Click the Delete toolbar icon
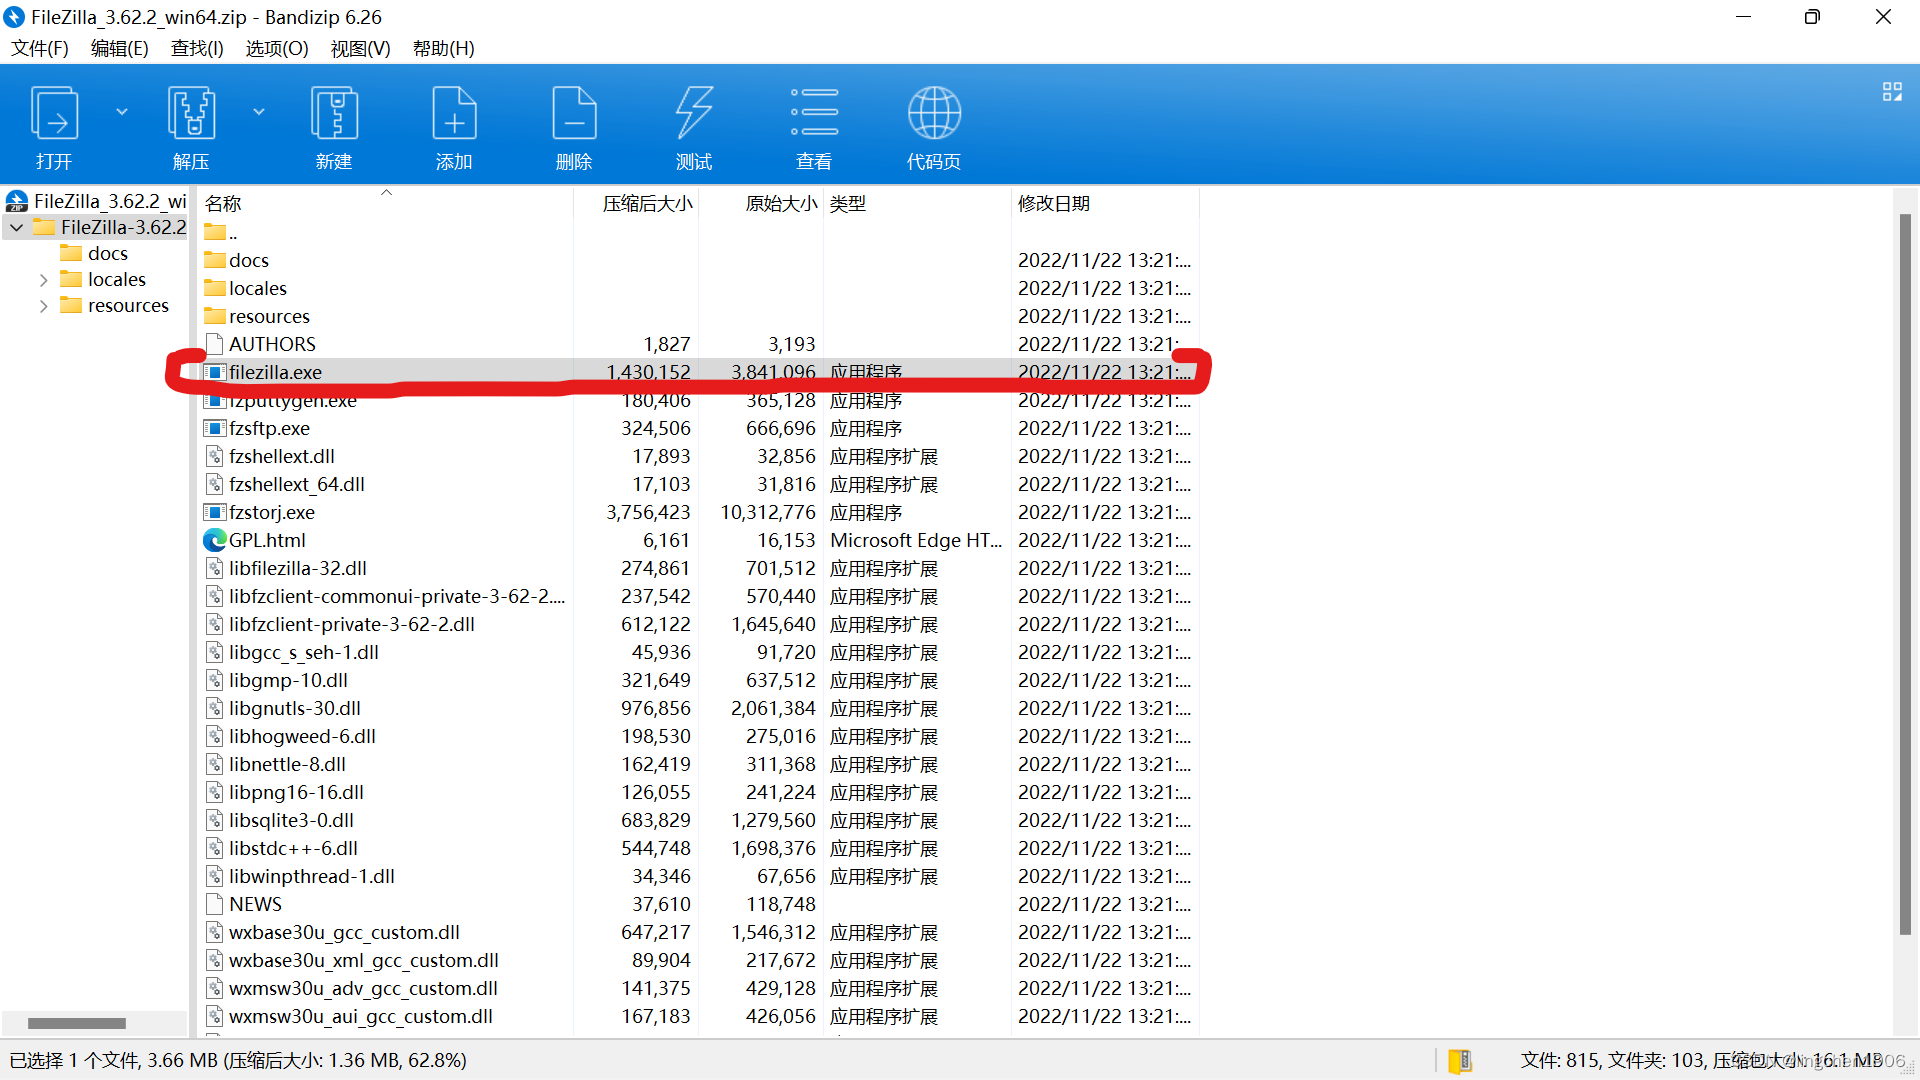 pos(574,114)
